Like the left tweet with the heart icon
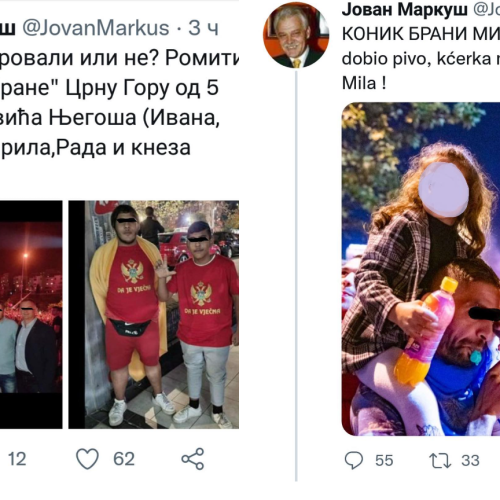 87,459
